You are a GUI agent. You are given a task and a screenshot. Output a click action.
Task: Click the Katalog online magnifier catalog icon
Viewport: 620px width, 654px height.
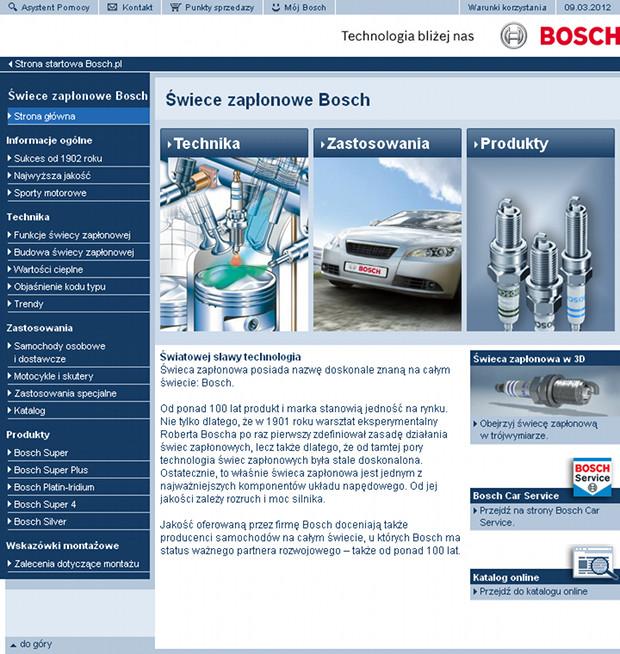point(594,562)
